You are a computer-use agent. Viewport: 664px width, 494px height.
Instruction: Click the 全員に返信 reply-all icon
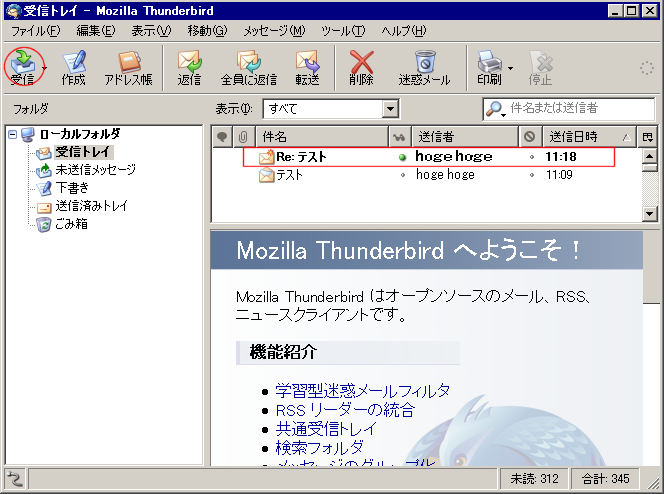249,61
